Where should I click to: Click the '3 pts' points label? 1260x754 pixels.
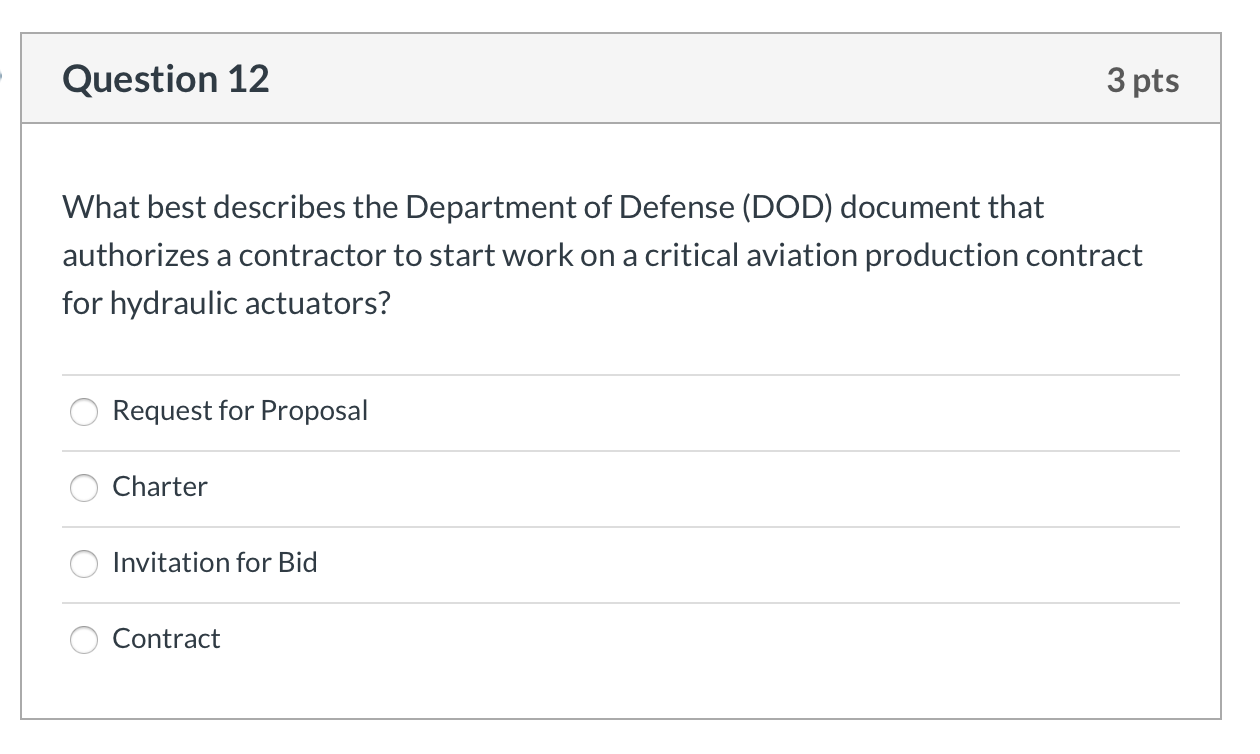point(1142,80)
